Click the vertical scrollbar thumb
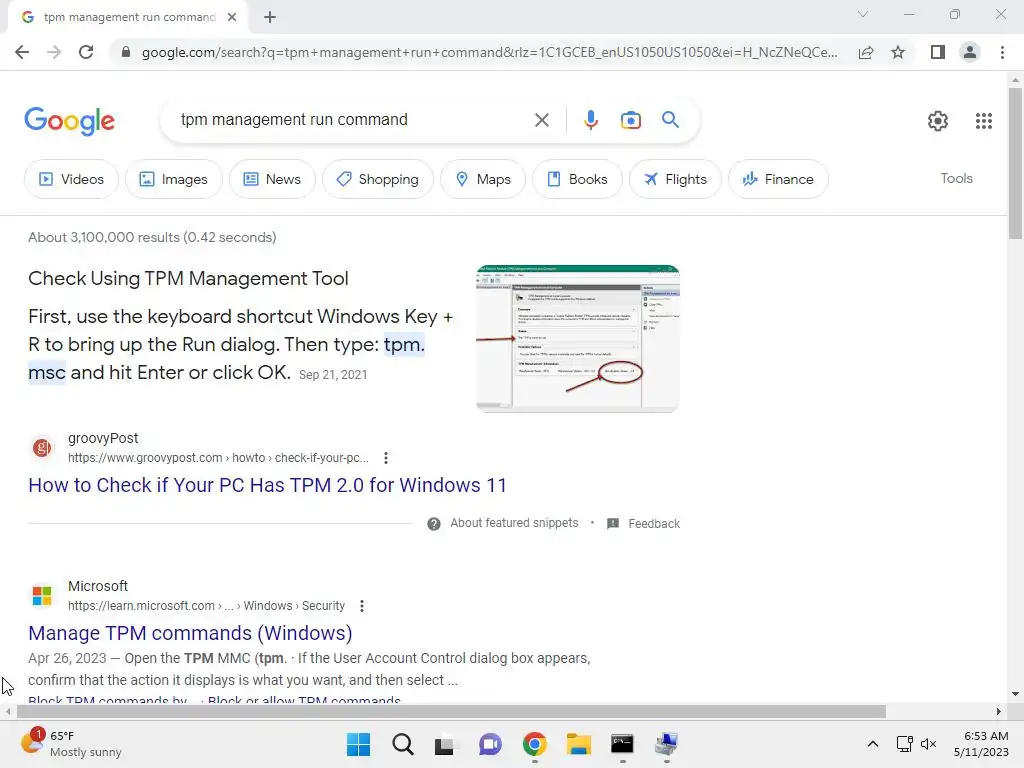 tap(1015, 163)
